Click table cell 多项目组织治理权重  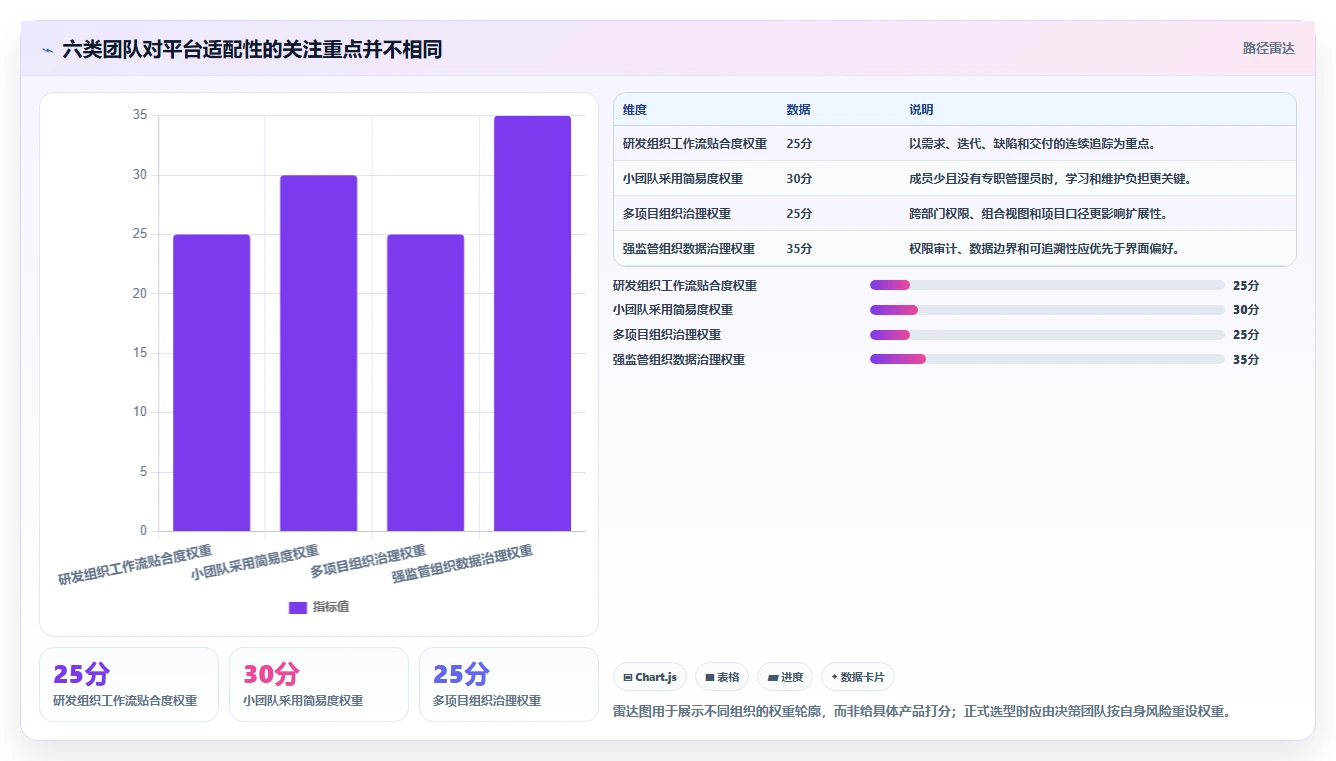[677, 214]
